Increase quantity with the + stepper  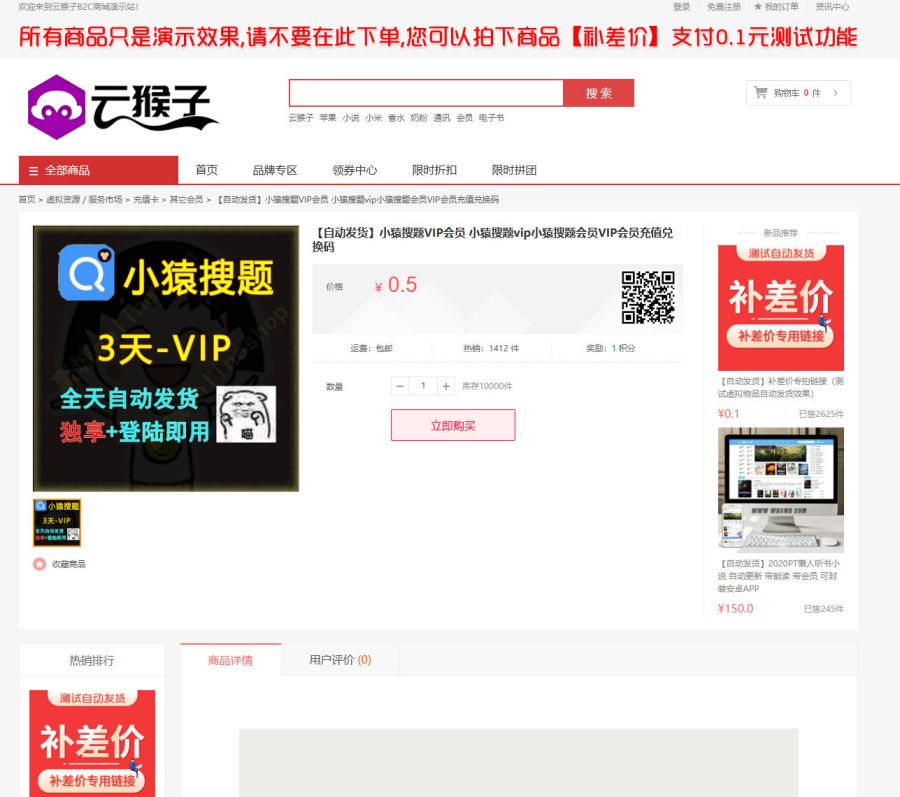(x=448, y=385)
